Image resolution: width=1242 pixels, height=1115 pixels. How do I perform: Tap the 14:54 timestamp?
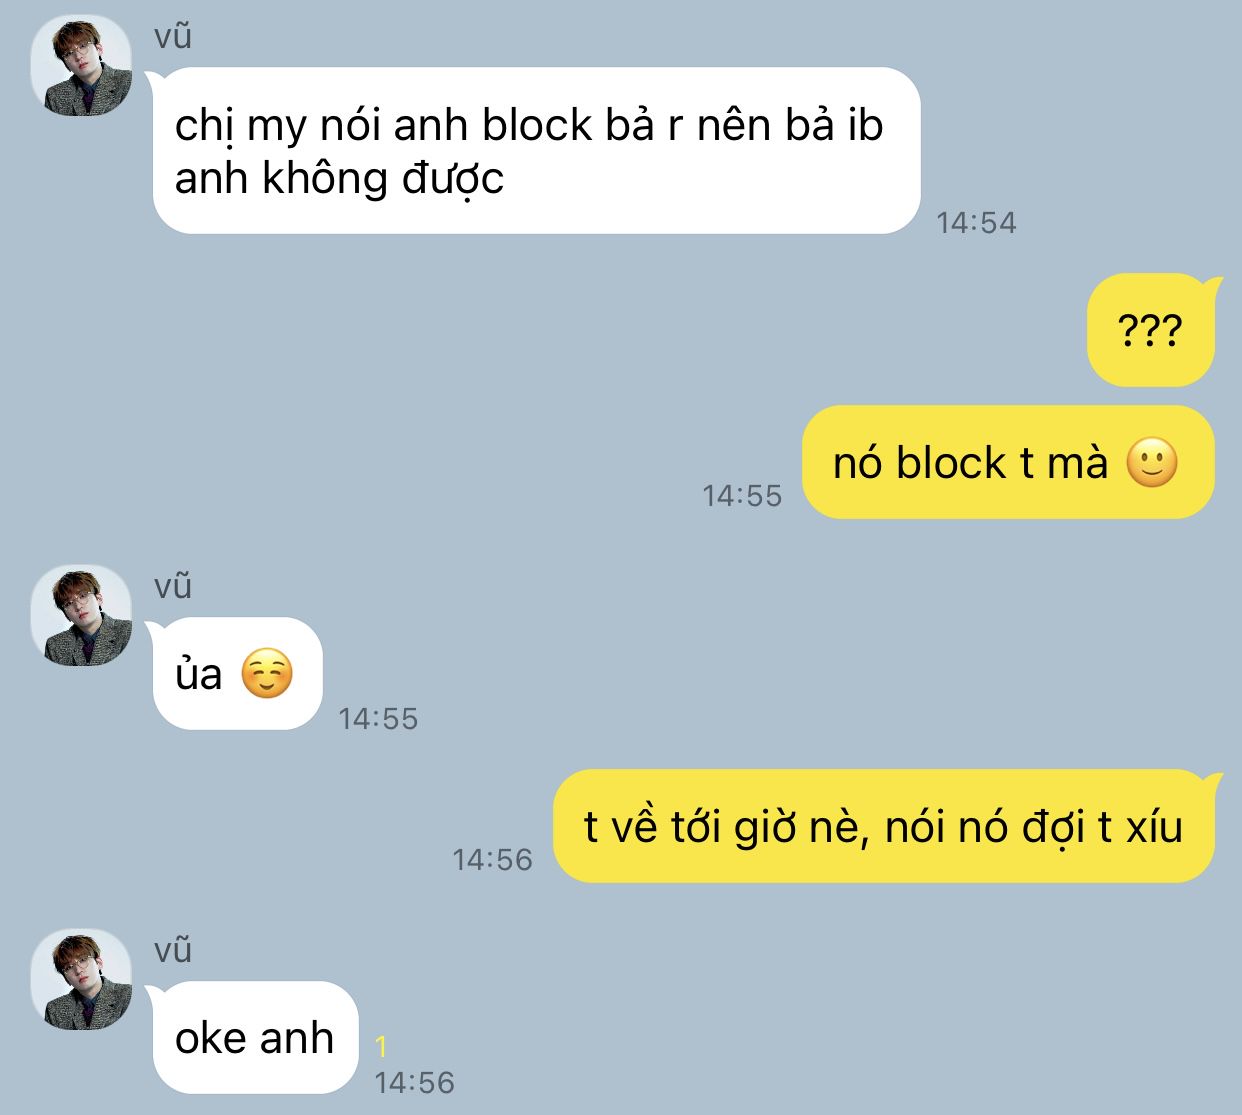[976, 223]
